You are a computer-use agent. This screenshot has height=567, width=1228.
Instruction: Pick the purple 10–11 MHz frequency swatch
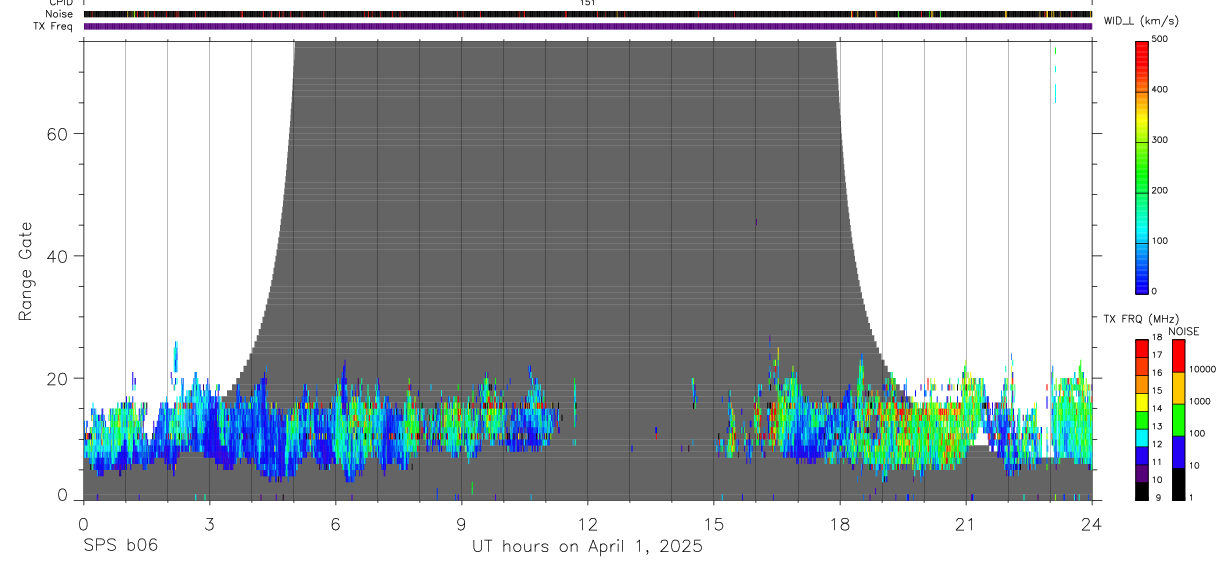1141,473
